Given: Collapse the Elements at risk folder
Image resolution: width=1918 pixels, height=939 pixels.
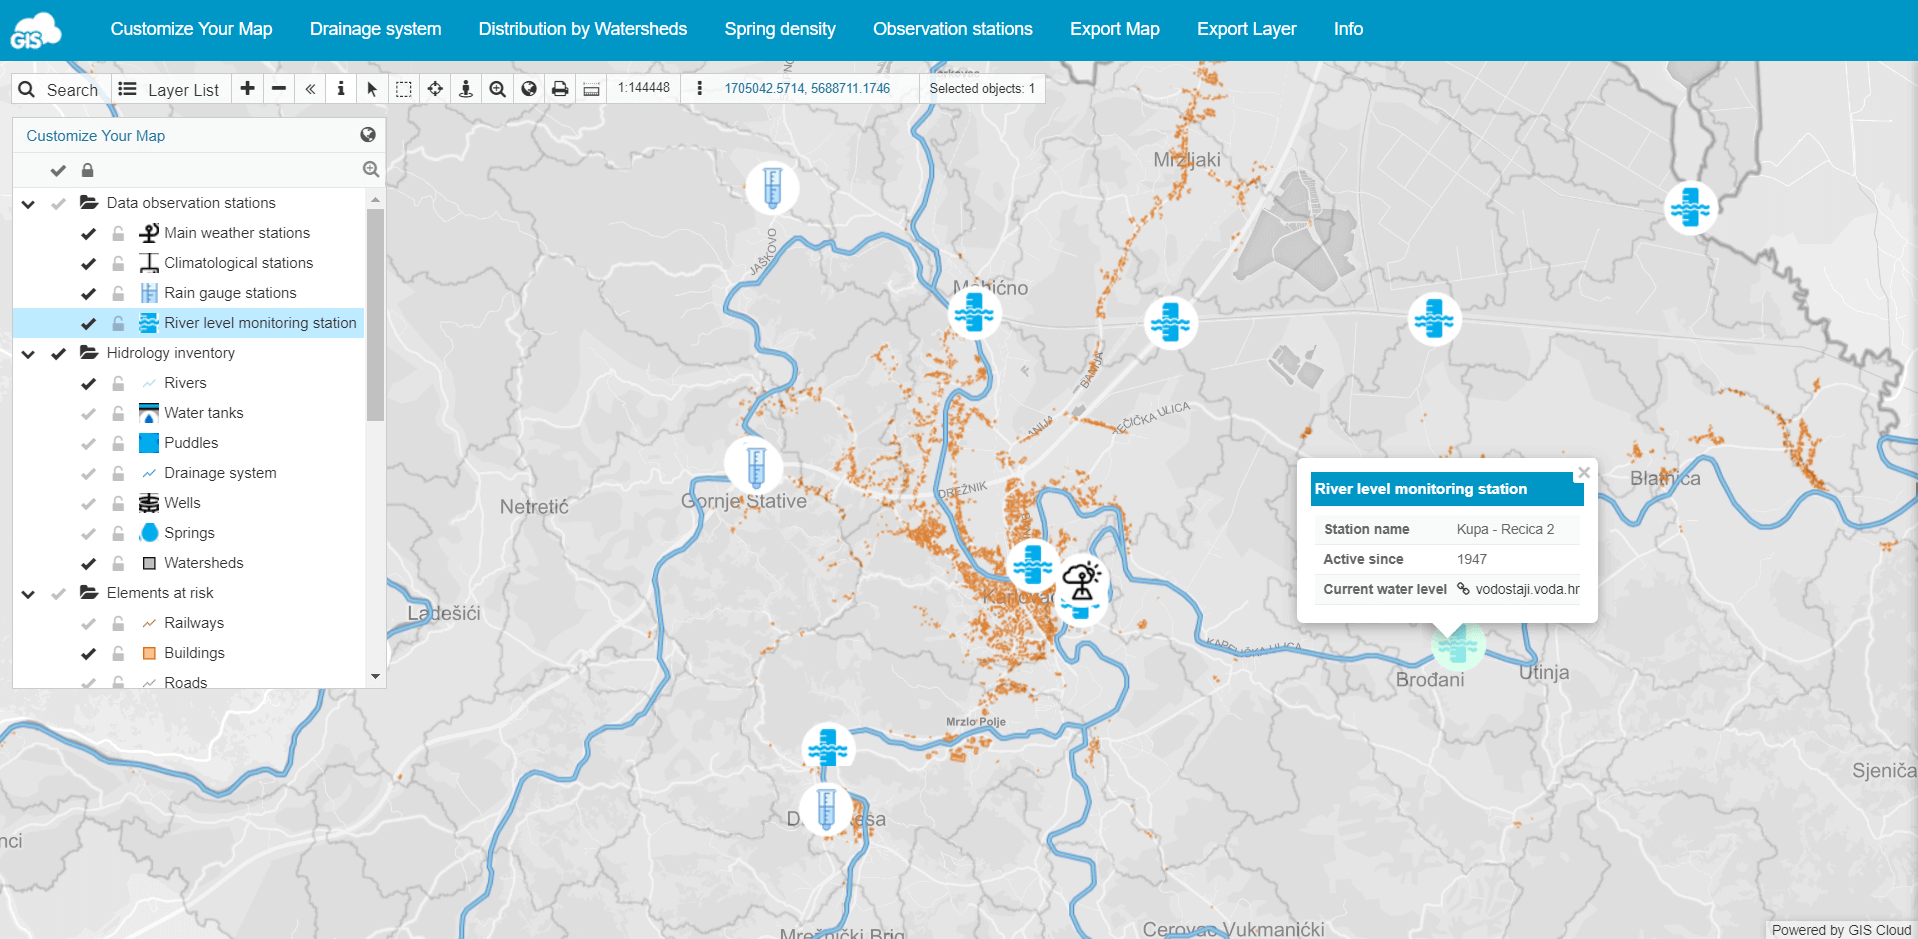Looking at the screenshot, I should pyautogui.click(x=27, y=593).
